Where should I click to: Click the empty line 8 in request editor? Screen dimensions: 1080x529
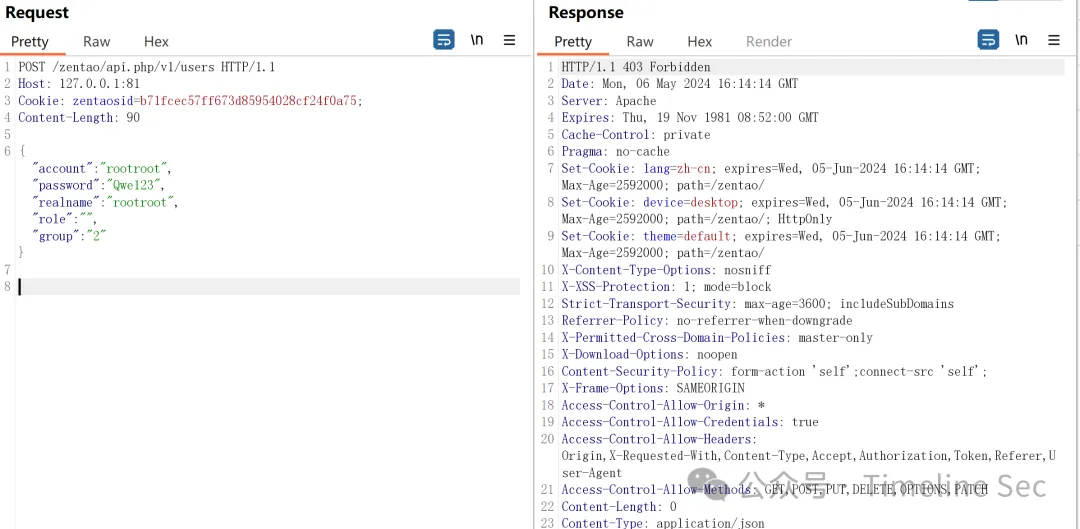(x=268, y=287)
